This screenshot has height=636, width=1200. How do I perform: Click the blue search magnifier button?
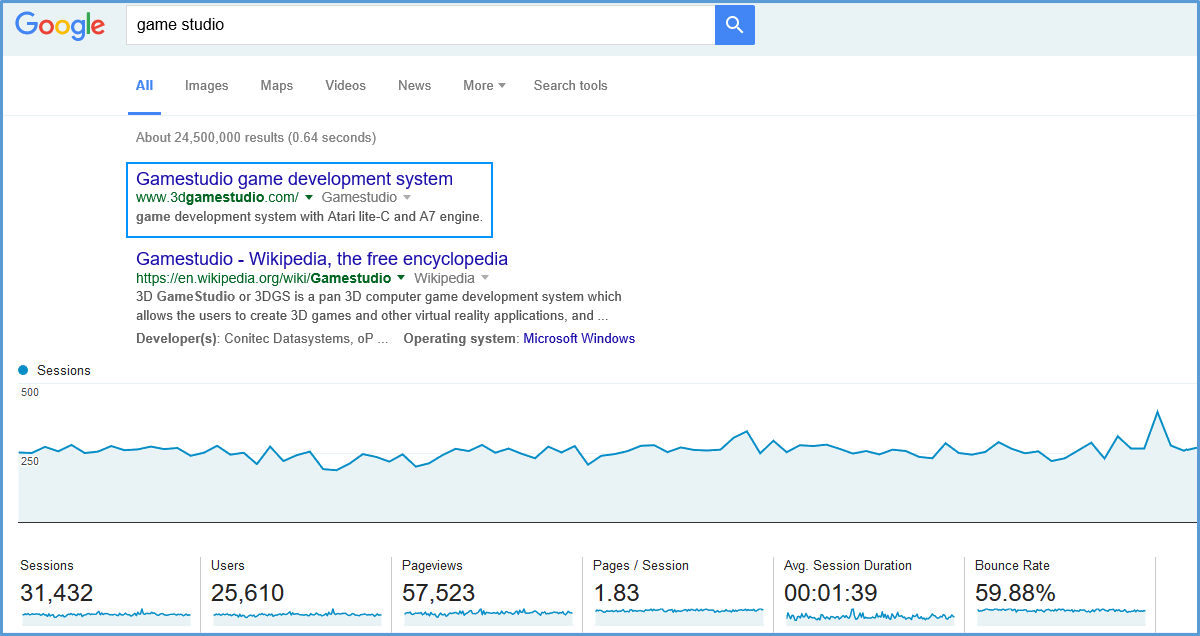pos(735,25)
